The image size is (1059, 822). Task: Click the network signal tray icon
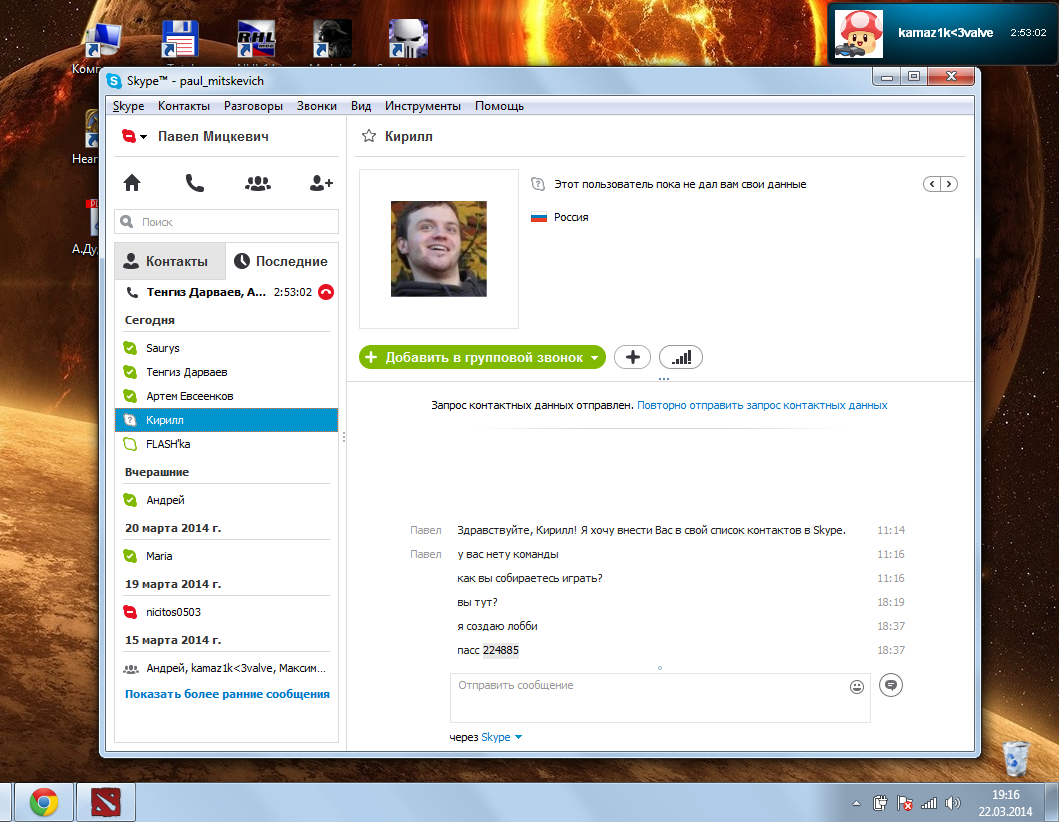(x=929, y=803)
